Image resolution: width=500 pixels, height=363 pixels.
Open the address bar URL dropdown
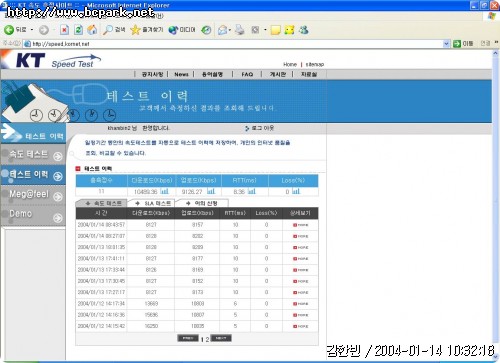point(446,44)
